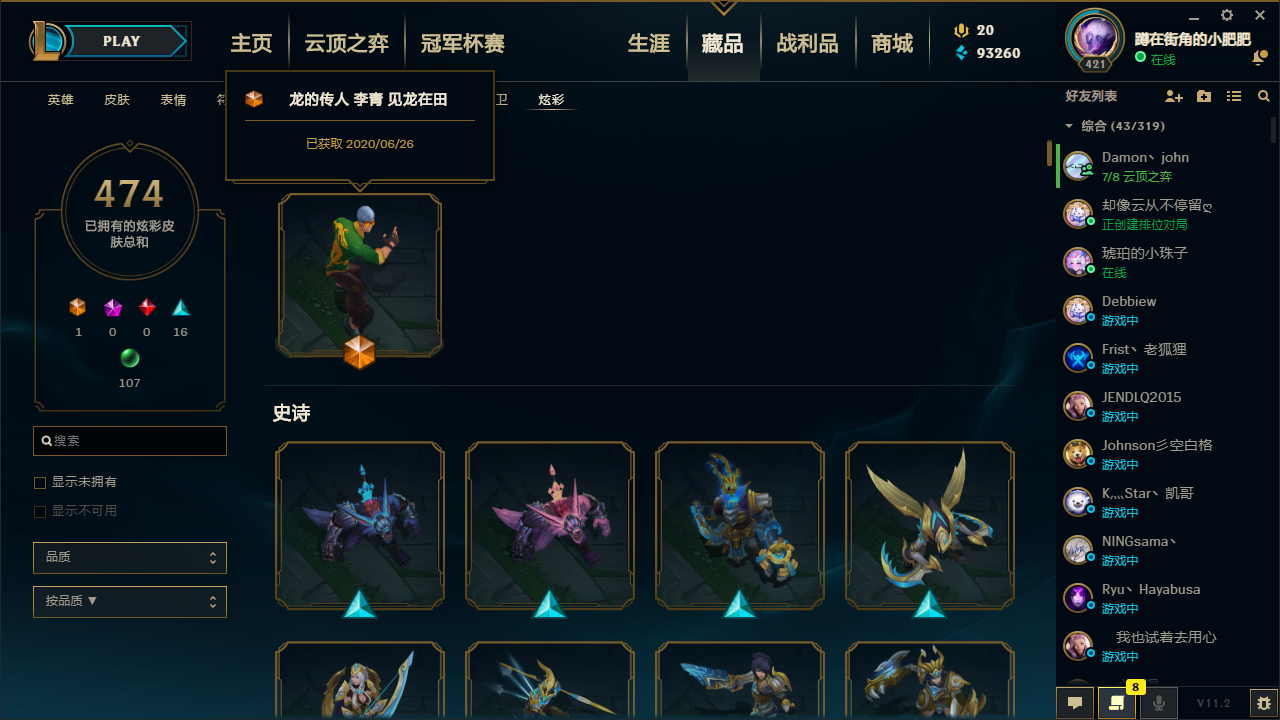This screenshot has width=1280, height=720.
Task: Open the chat bubble icon
Action: coord(1075,703)
